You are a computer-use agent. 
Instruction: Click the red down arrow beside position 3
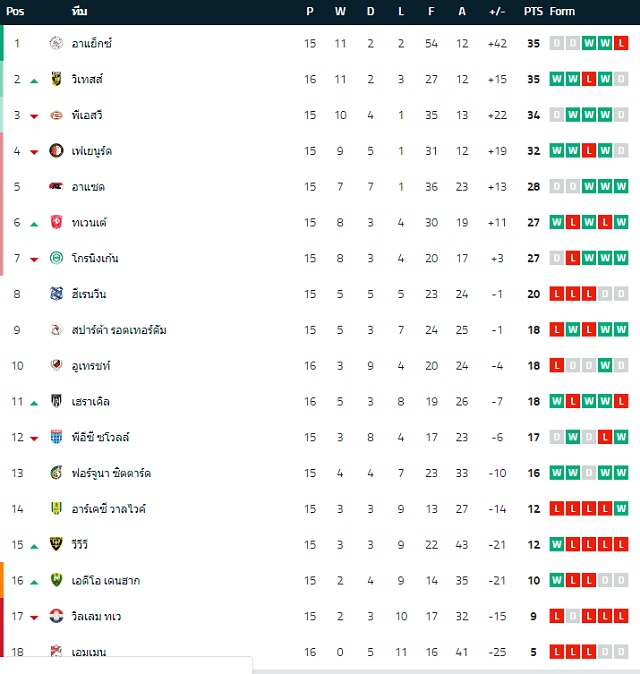point(34,116)
